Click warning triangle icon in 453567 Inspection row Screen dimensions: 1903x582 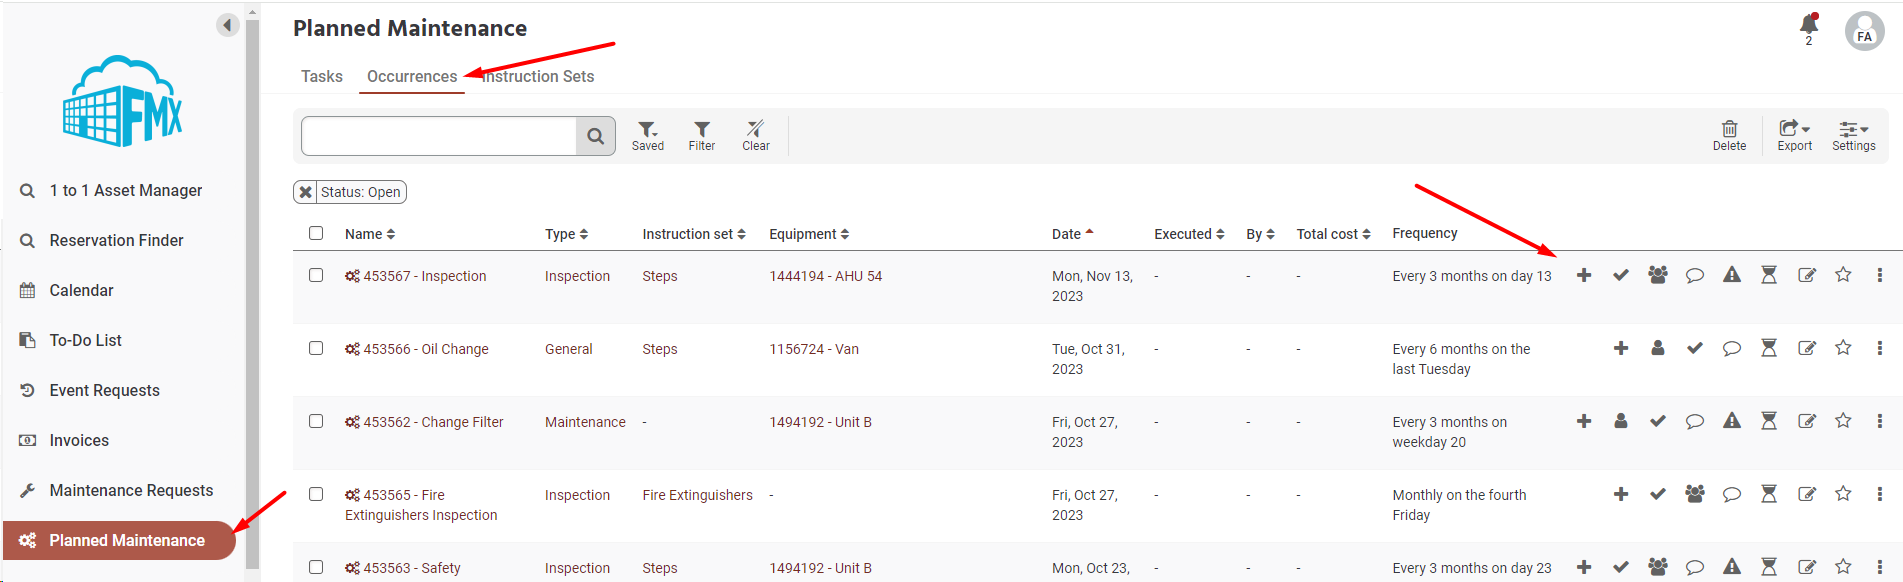pyautogui.click(x=1732, y=275)
